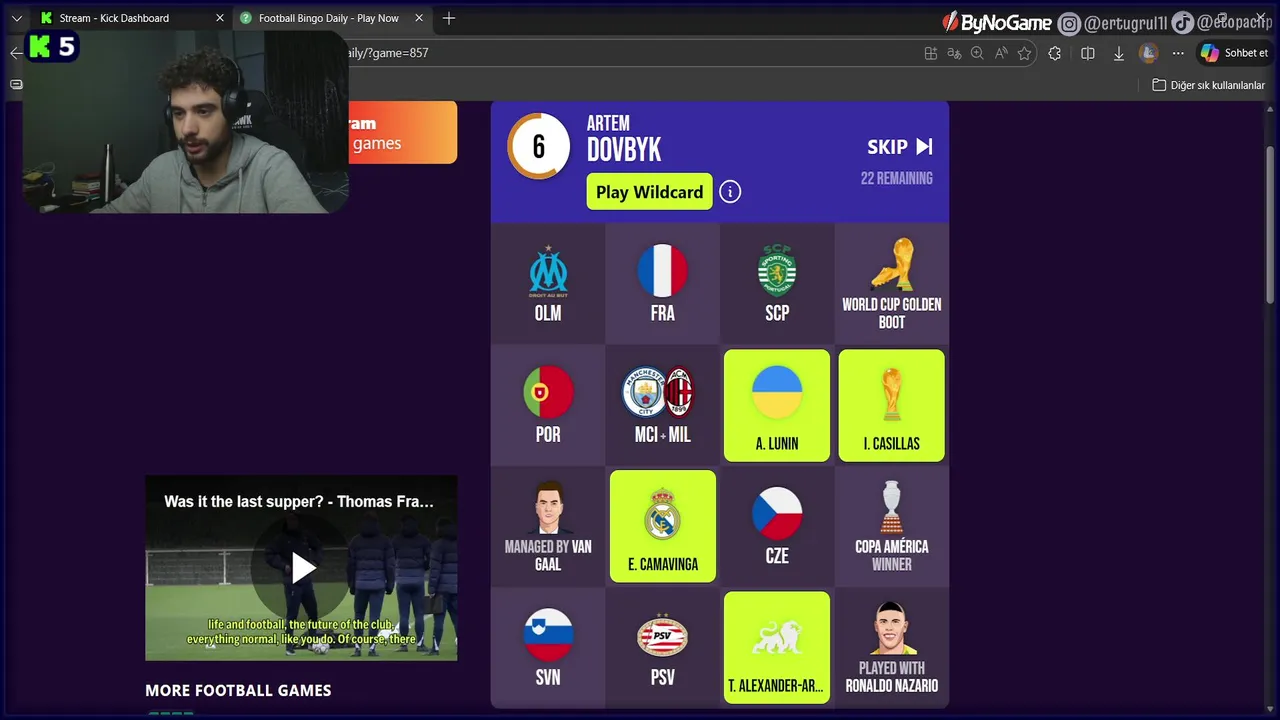Click the wildcard info icon
The height and width of the screenshot is (720, 1280).
[730, 192]
